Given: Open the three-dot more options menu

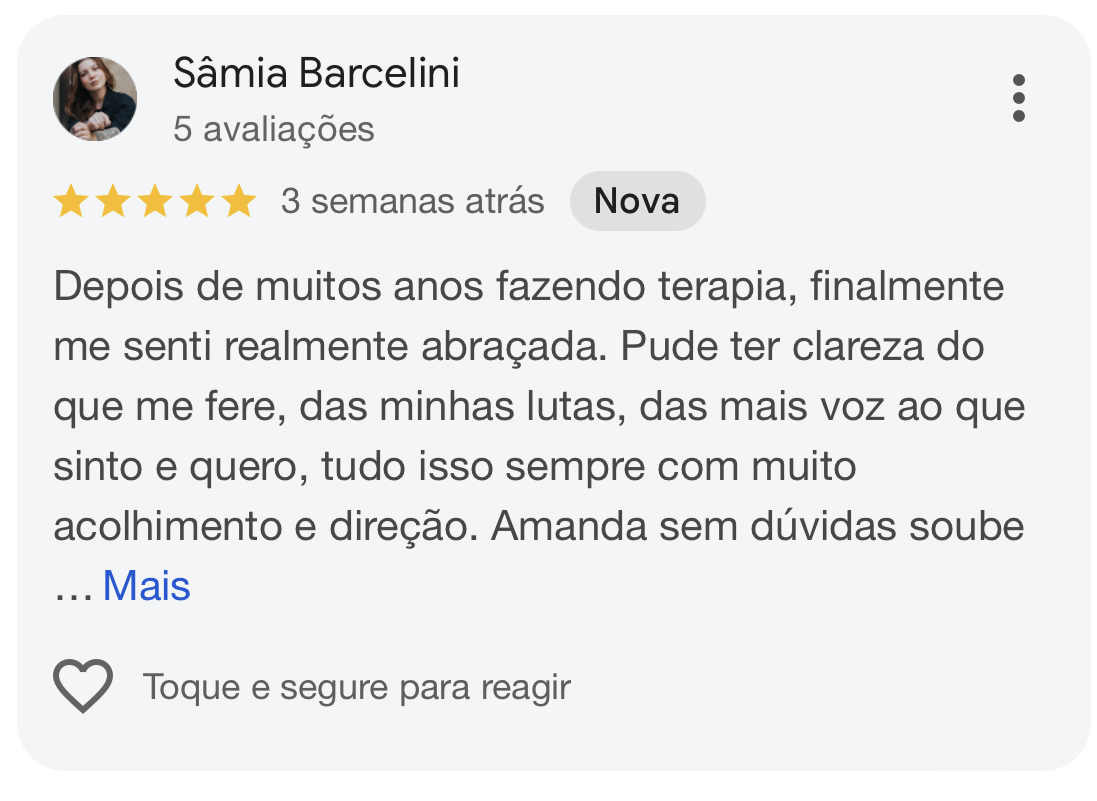Looking at the screenshot, I should tap(1018, 98).
